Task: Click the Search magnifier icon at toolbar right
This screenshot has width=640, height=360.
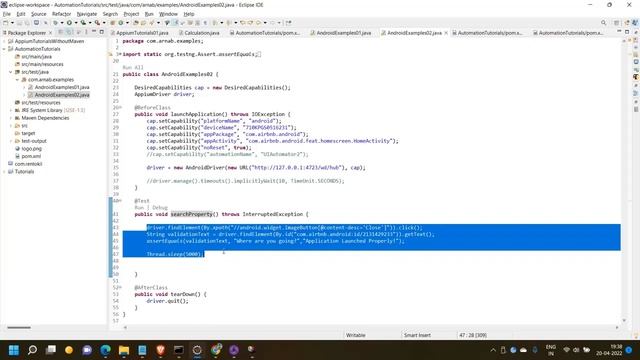Action: pyautogui.click(x=603, y=23)
